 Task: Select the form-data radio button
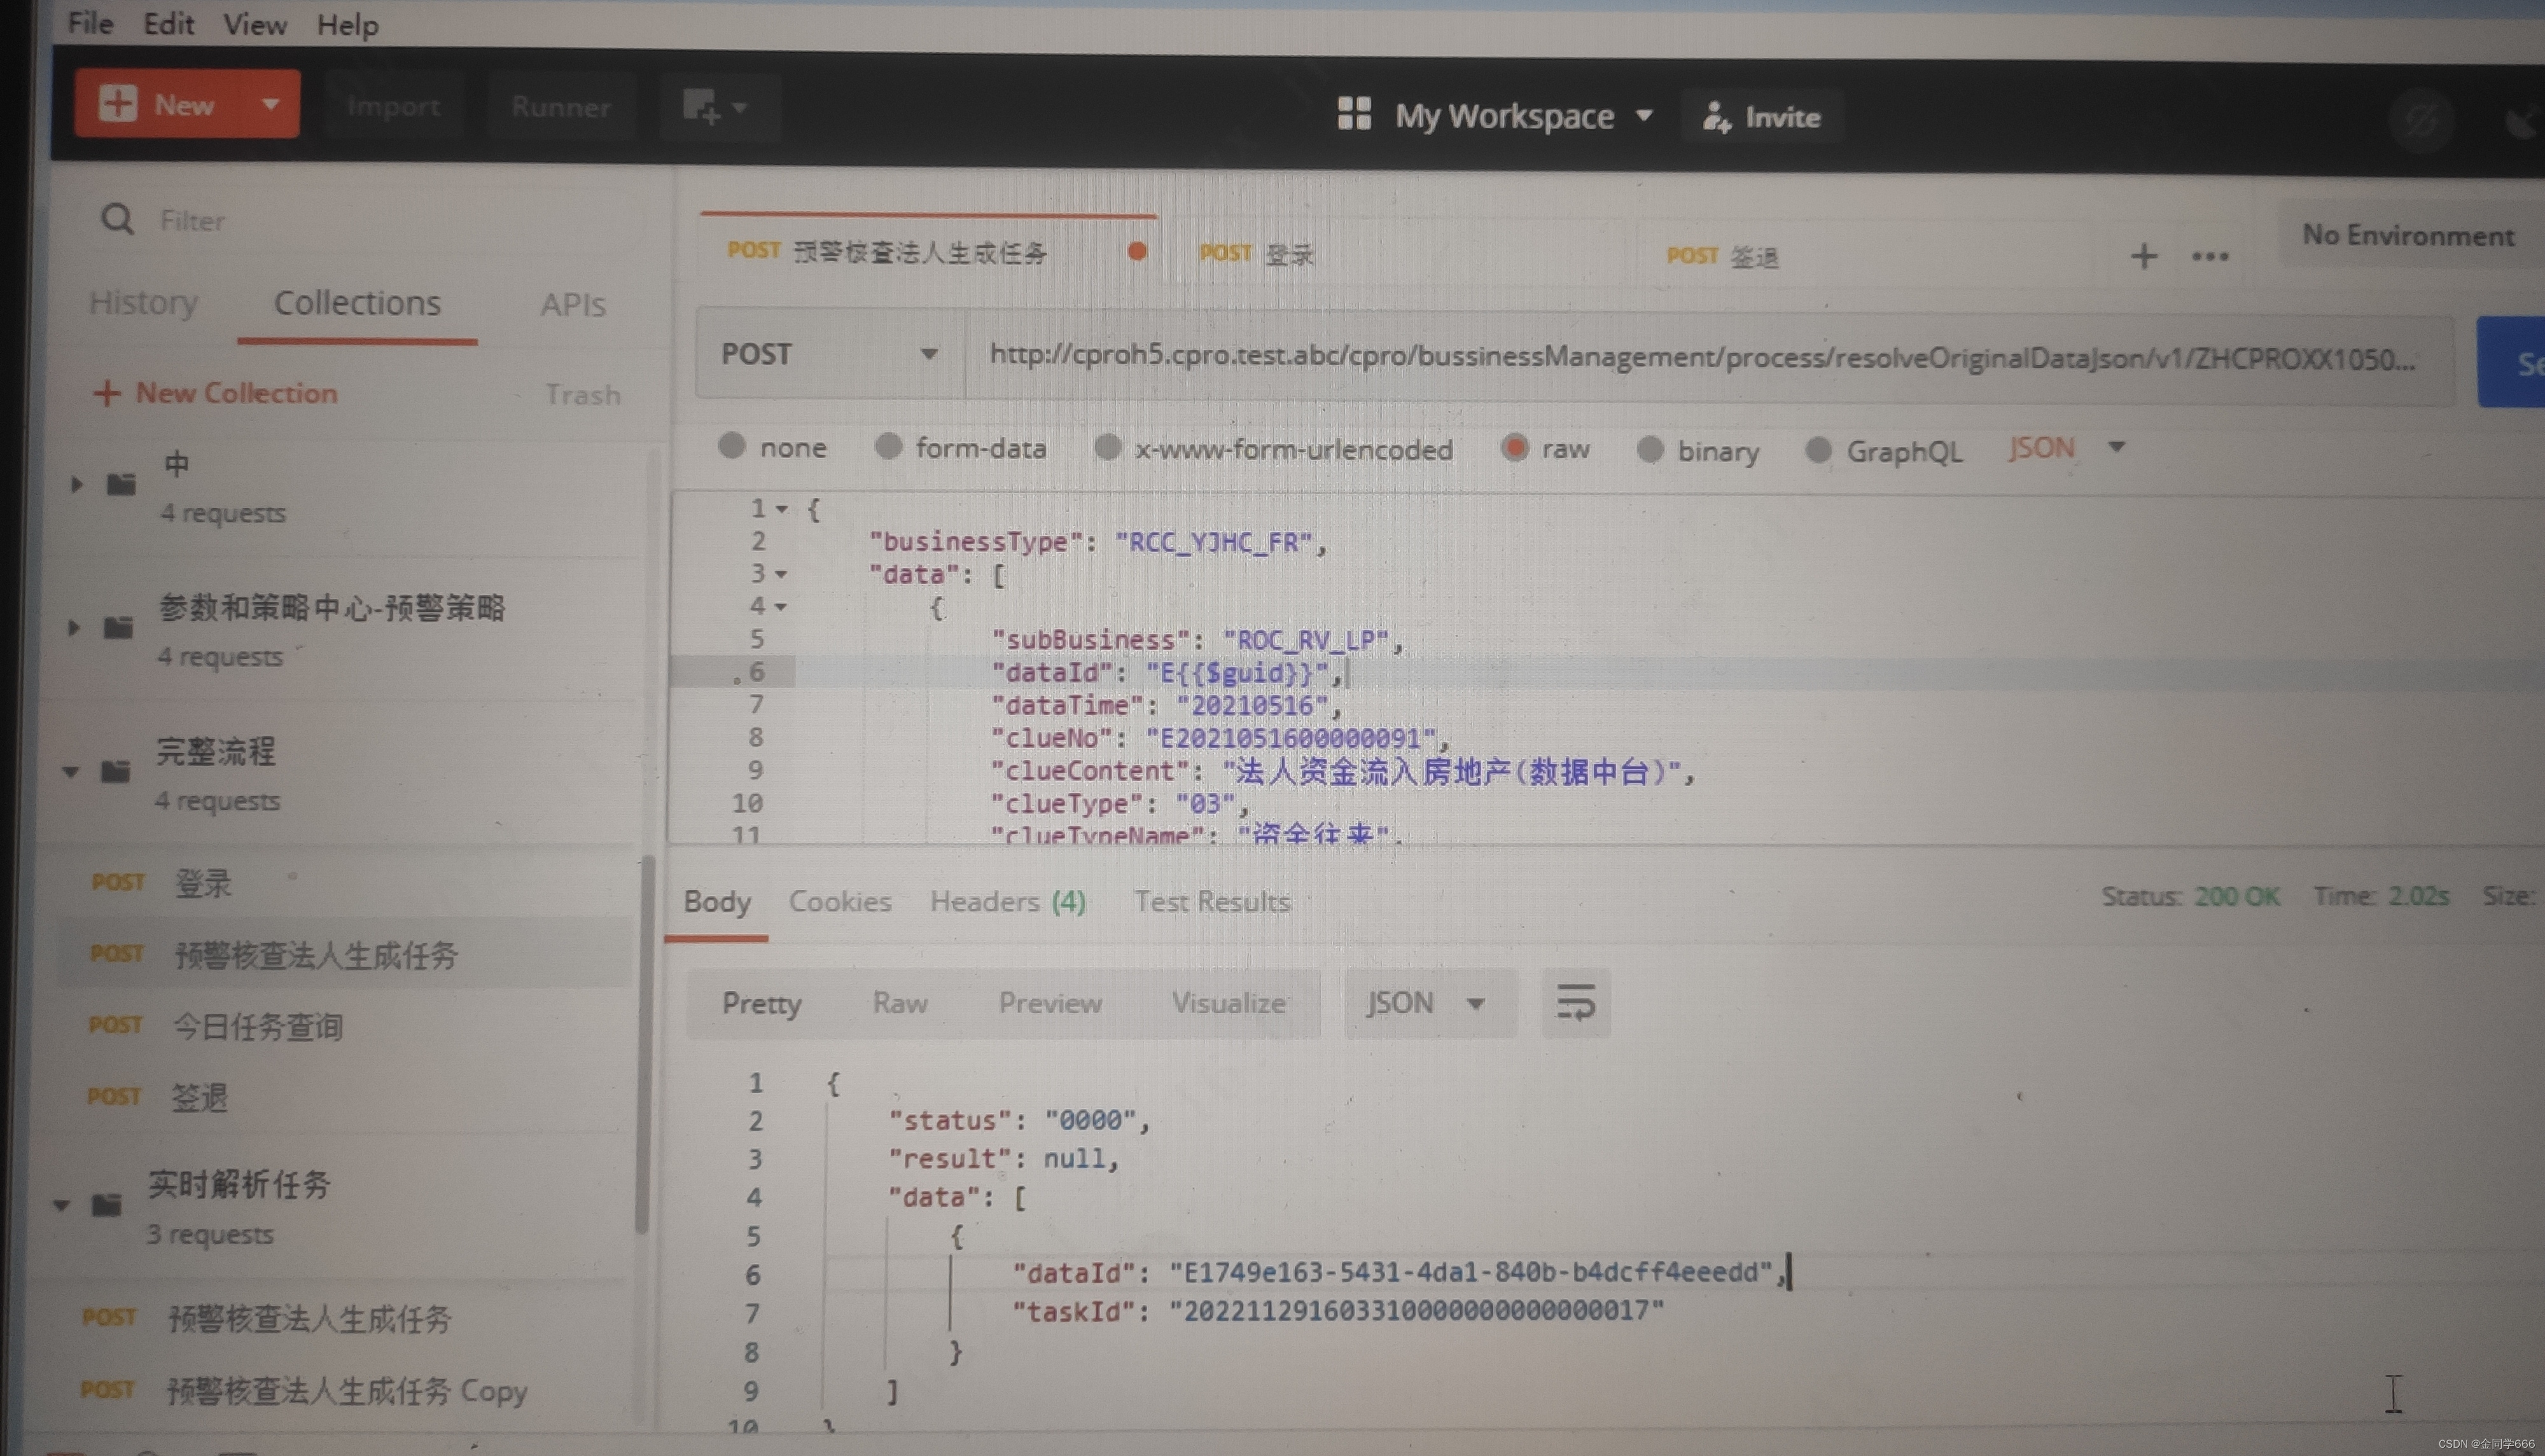tap(888, 446)
